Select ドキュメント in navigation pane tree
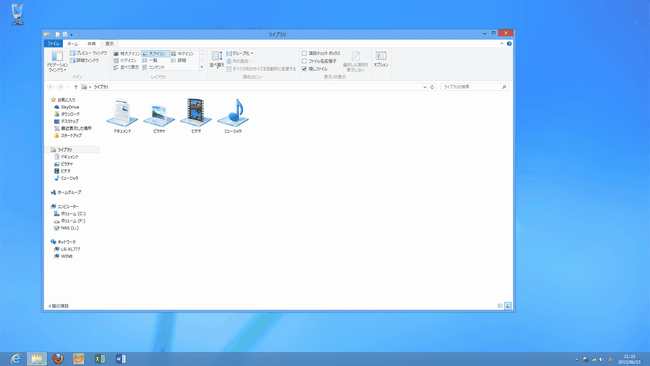The image size is (650, 366). coord(66,157)
